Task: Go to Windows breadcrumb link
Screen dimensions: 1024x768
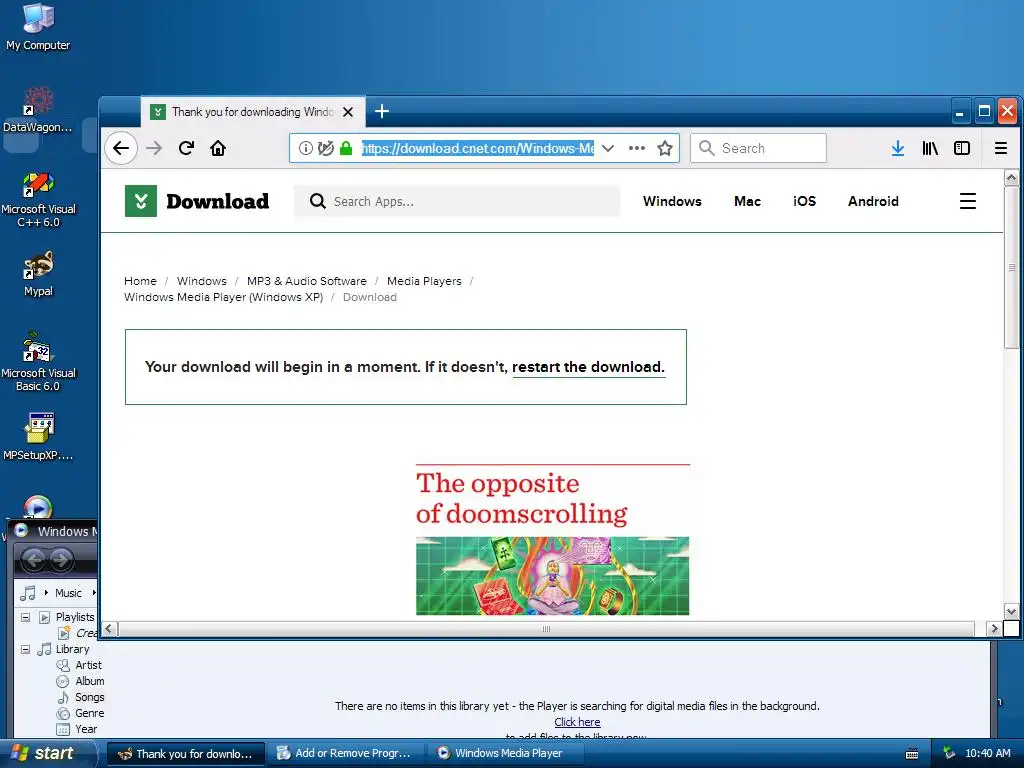Action: [x=202, y=281]
